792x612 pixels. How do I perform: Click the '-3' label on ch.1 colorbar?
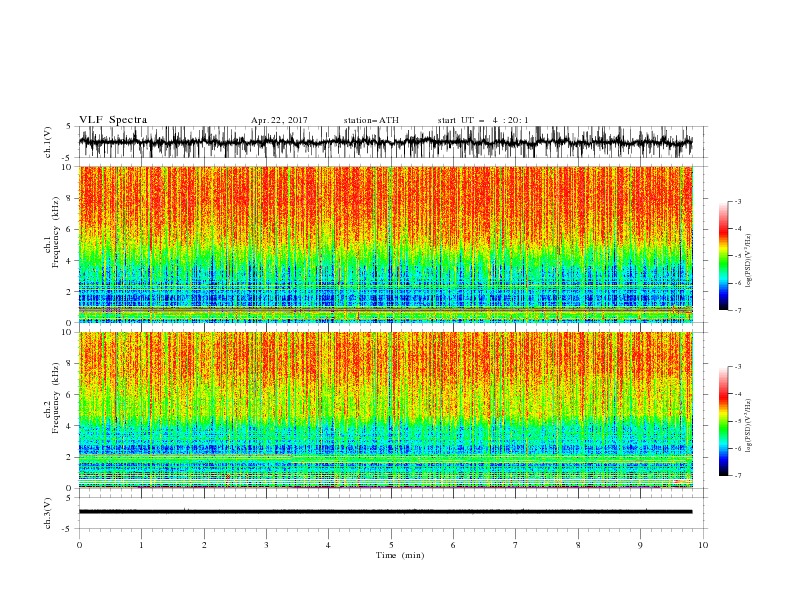pos(737,201)
